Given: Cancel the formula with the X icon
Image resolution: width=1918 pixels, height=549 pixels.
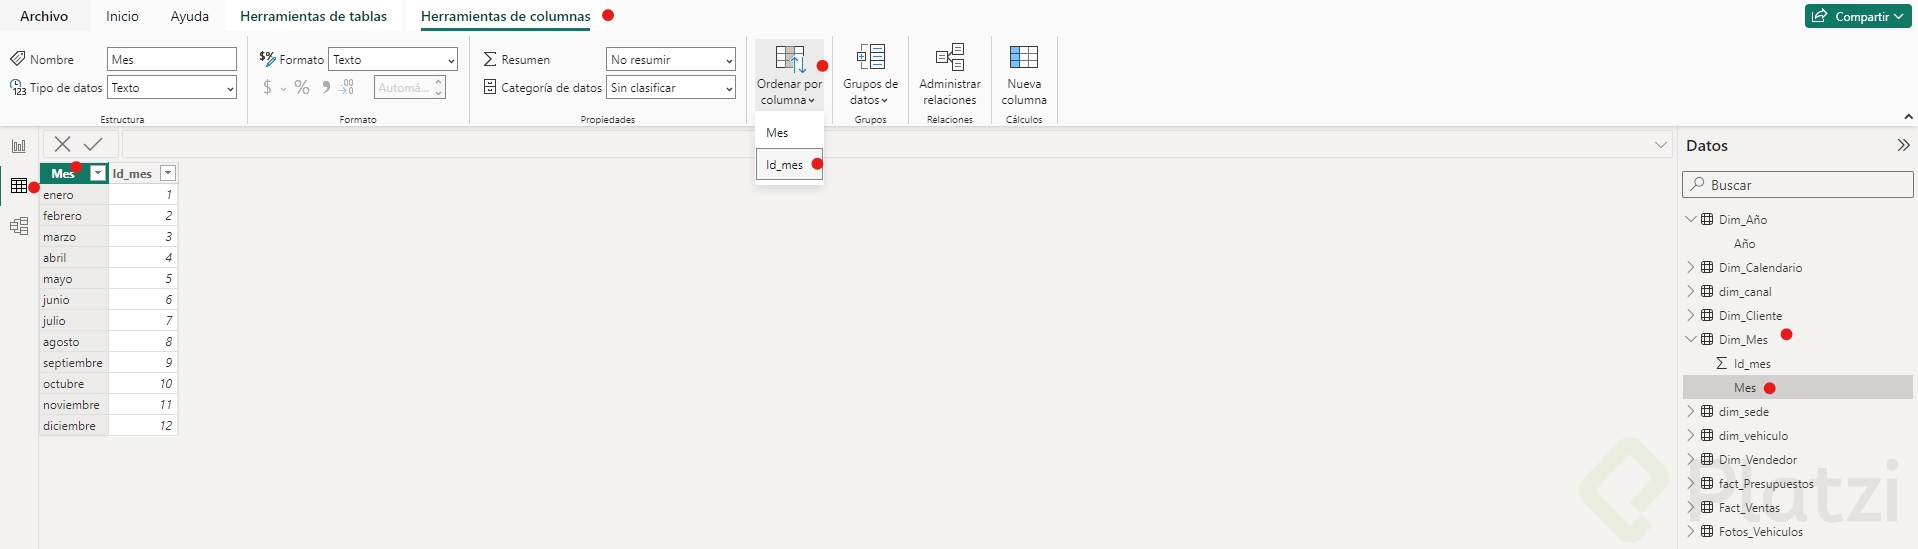Looking at the screenshot, I should (62, 144).
